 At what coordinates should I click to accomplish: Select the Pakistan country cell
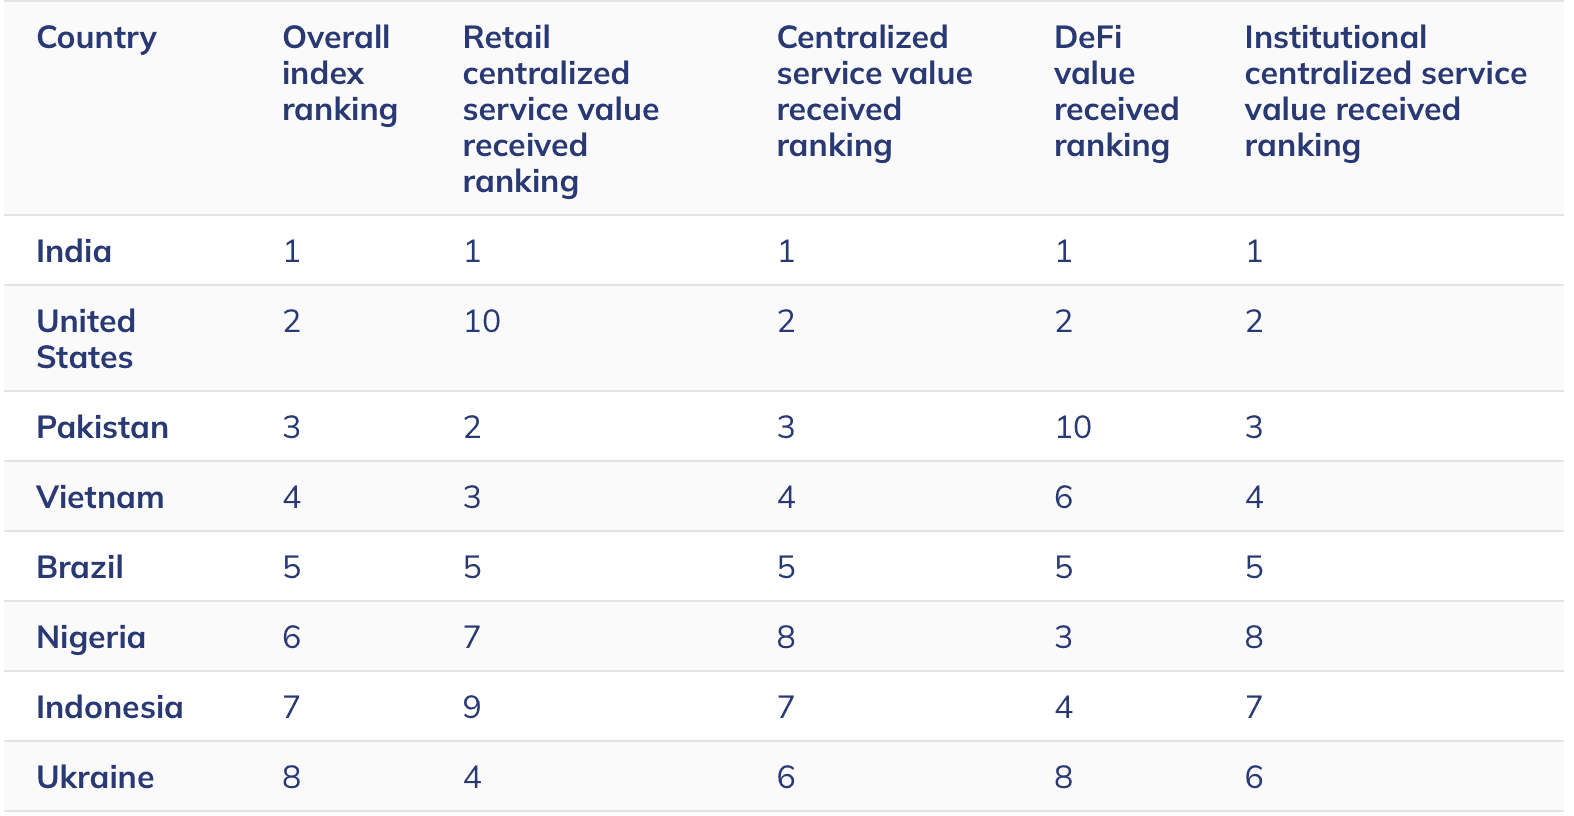(x=102, y=427)
